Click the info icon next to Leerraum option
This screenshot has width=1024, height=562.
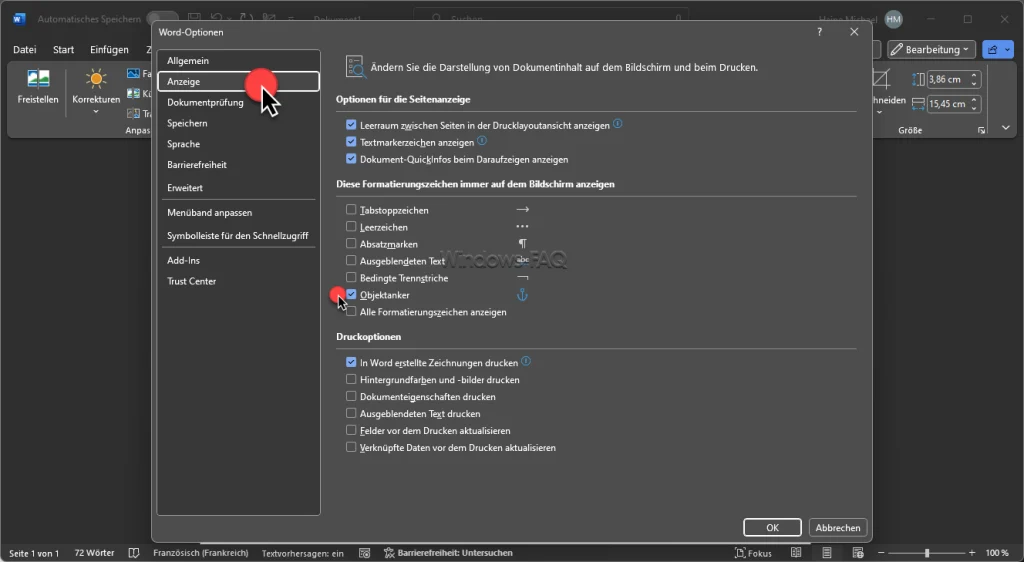pos(618,124)
